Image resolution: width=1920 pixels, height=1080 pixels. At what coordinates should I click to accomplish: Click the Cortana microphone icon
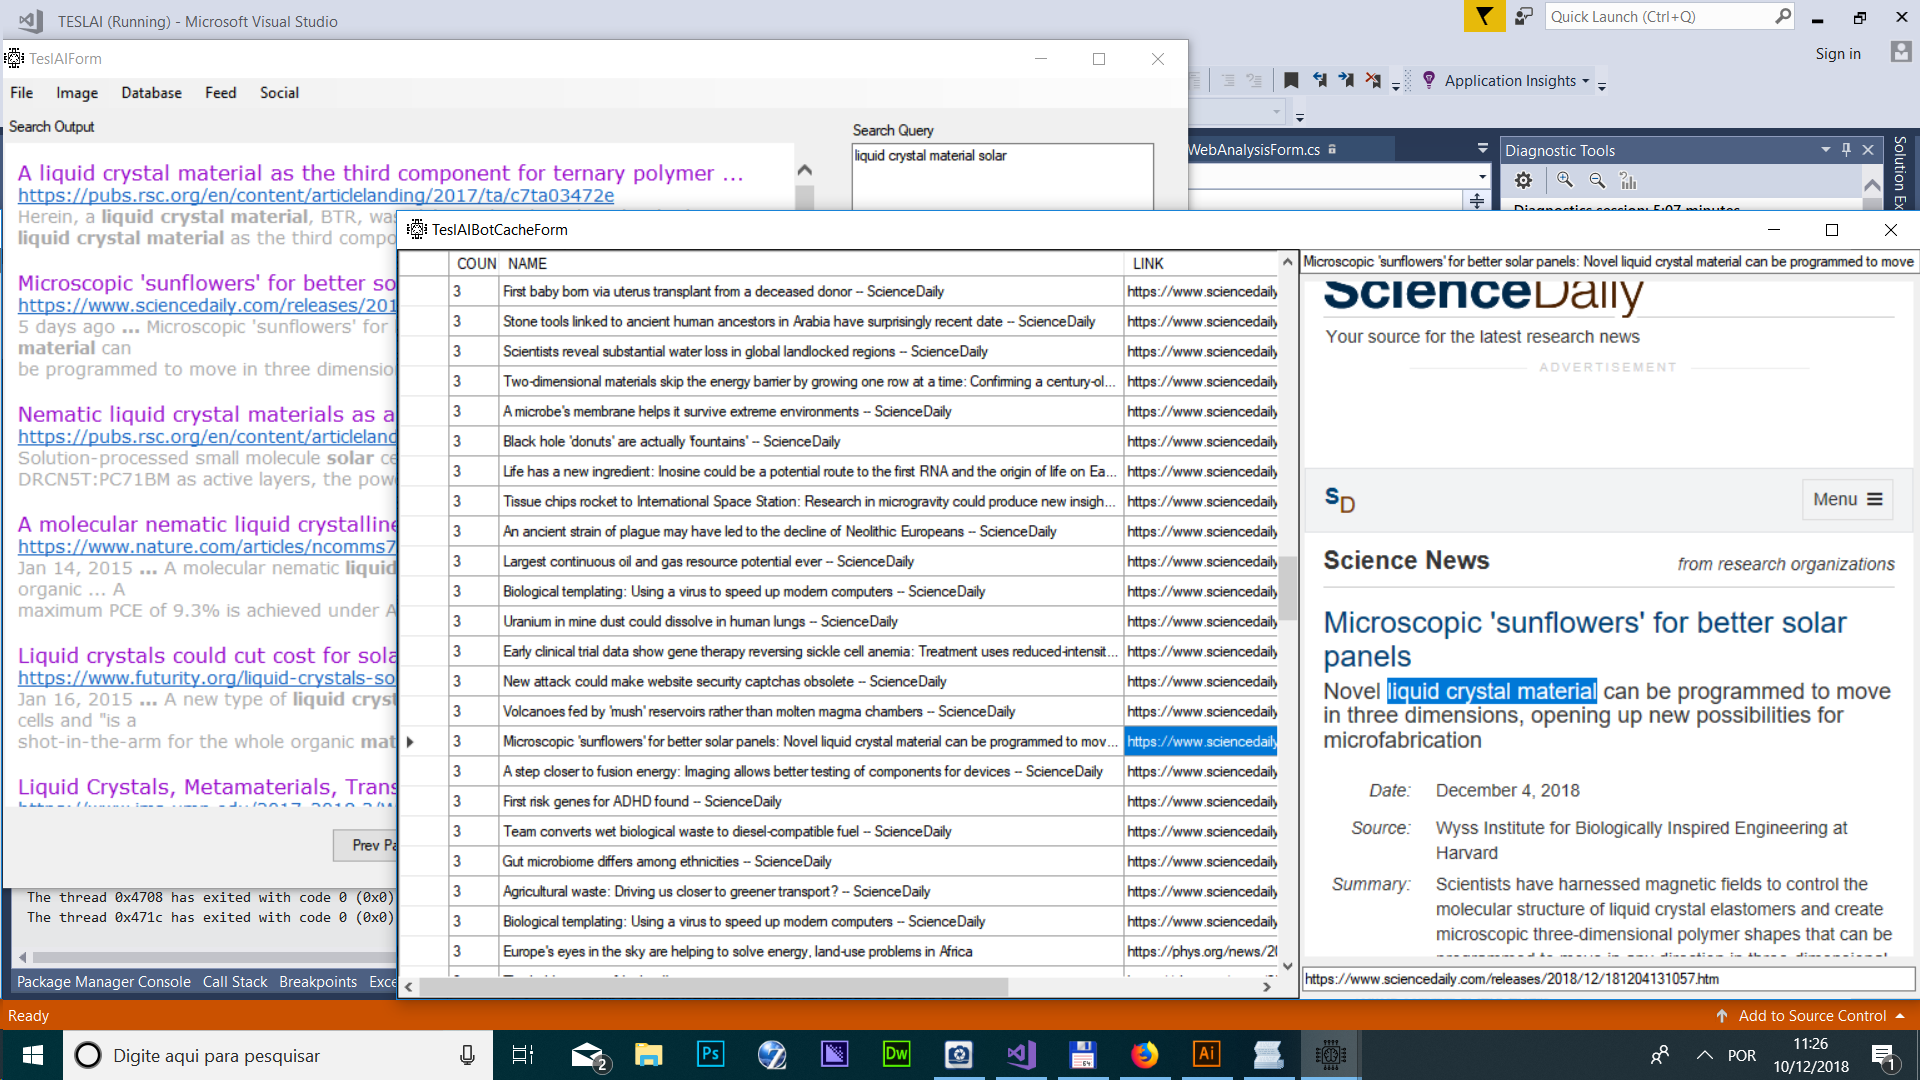467,1055
